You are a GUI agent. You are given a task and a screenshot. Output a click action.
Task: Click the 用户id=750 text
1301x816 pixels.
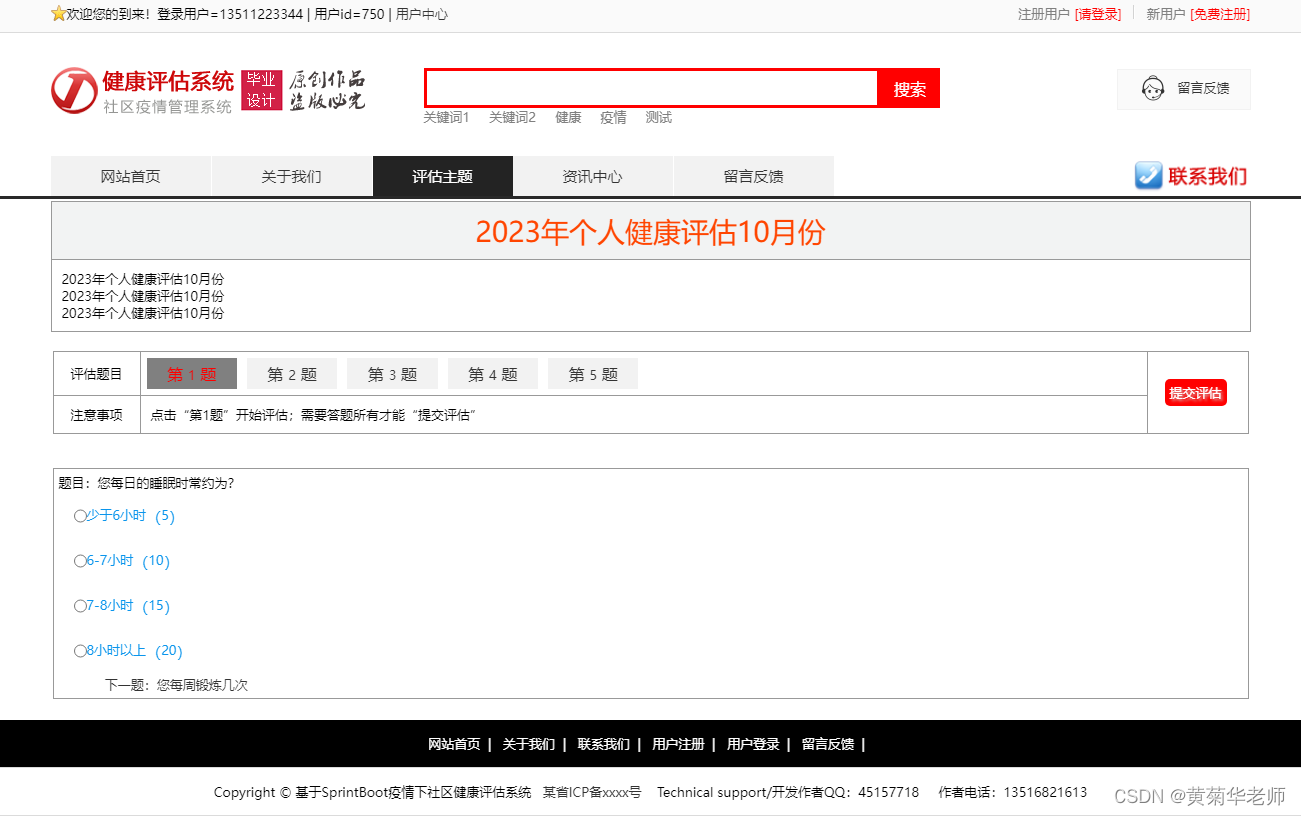pos(349,14)
